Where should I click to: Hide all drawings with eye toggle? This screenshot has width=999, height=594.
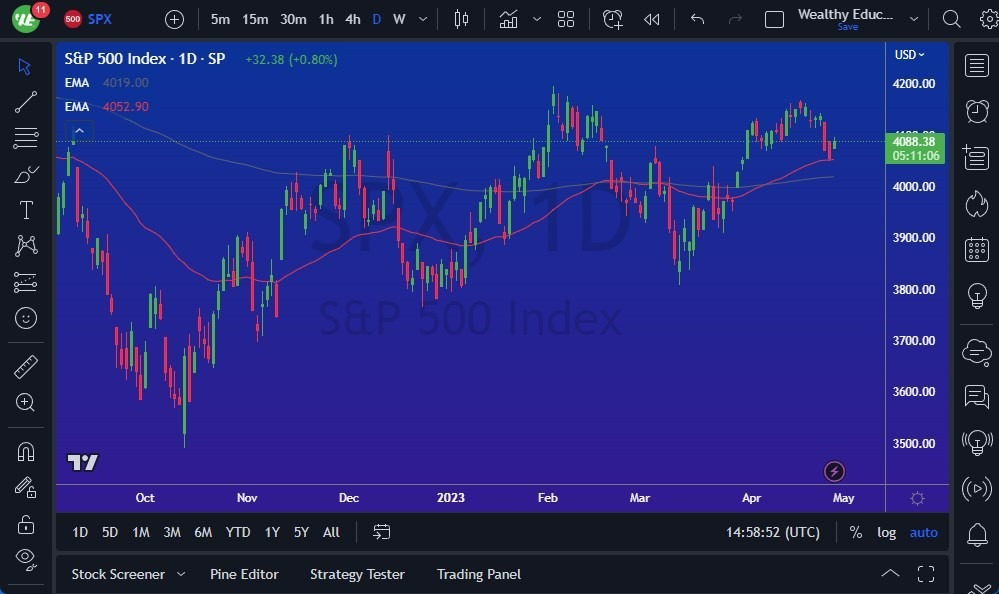(x=25, y=559)
